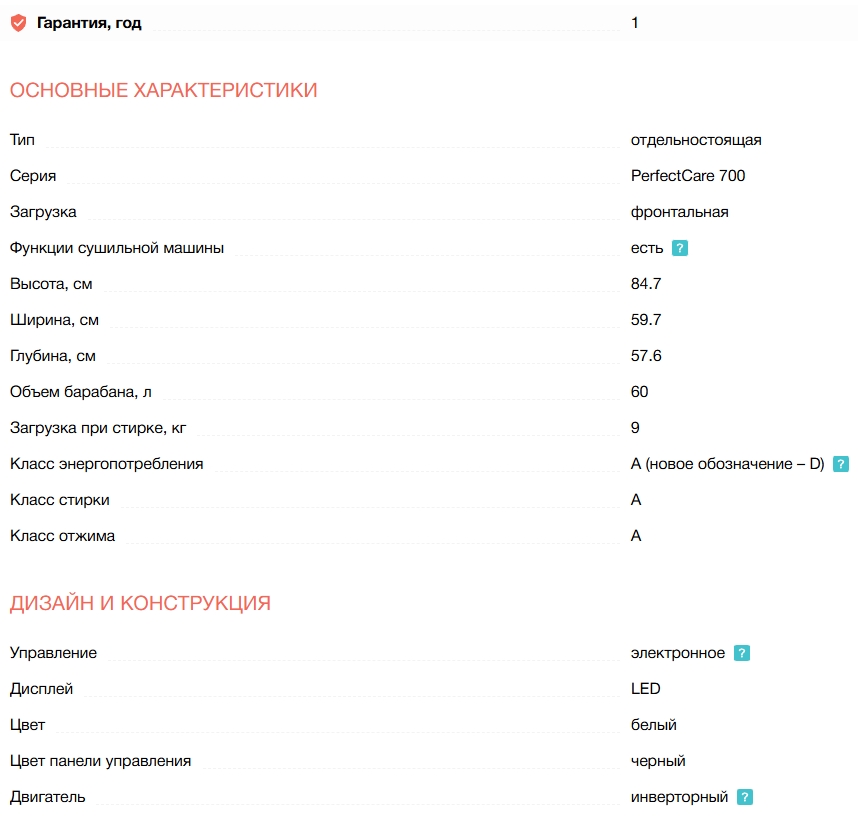Click the height value "84.7"

pyautogui.click(x=646, y=284)
